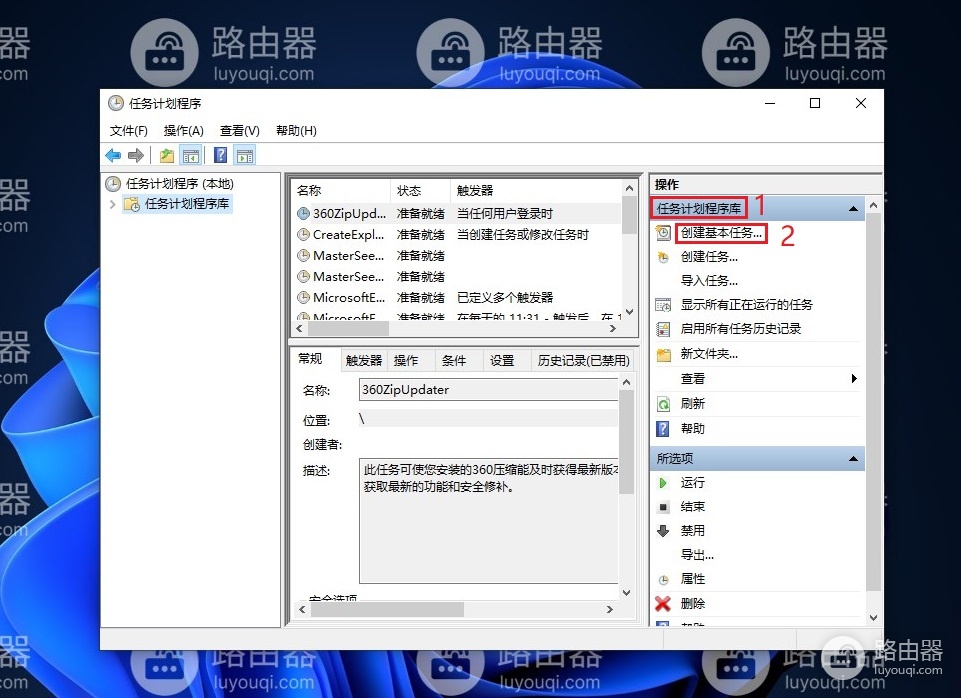Image resolution: width=961 pixels, height=698 pixels.
Task: Click the Forward arrow toolbar icon
Action: [136, 156]
